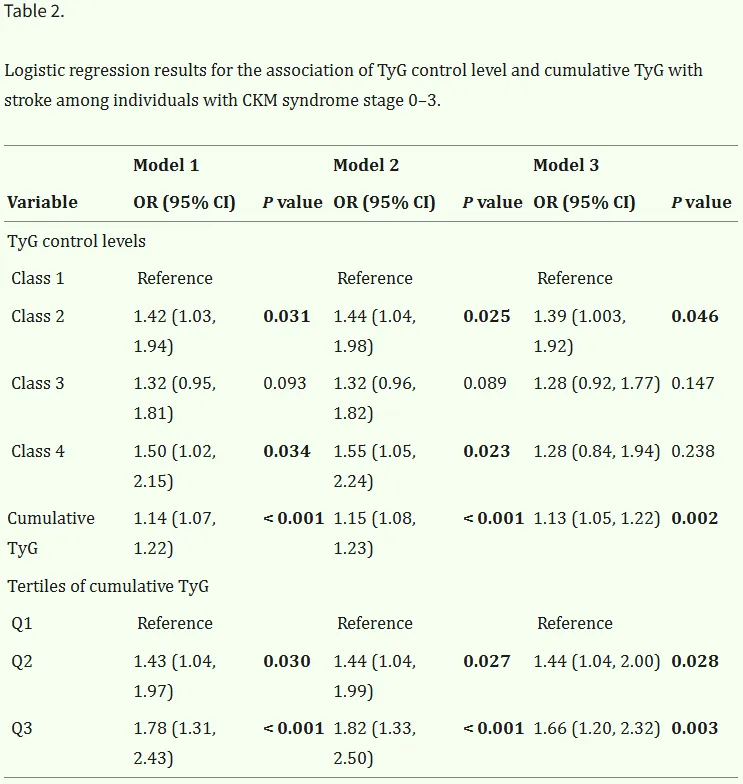The image size is (743, 784).
Task: Select the Q3 row label
Action: click(22, 728)
